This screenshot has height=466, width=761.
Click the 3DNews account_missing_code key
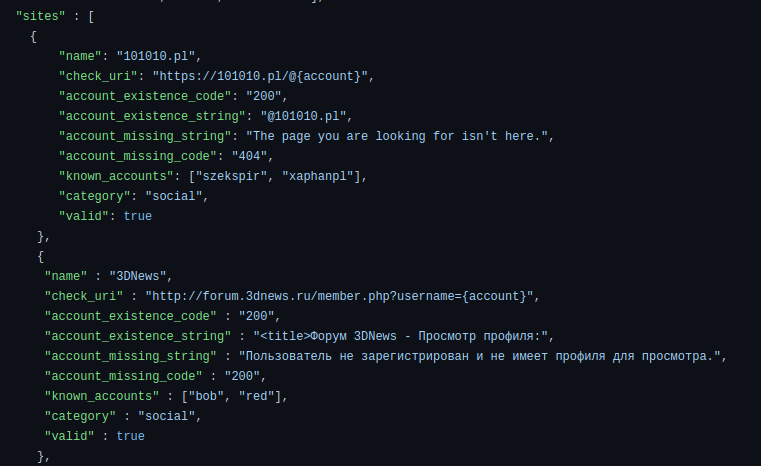(x=123, y=376)
